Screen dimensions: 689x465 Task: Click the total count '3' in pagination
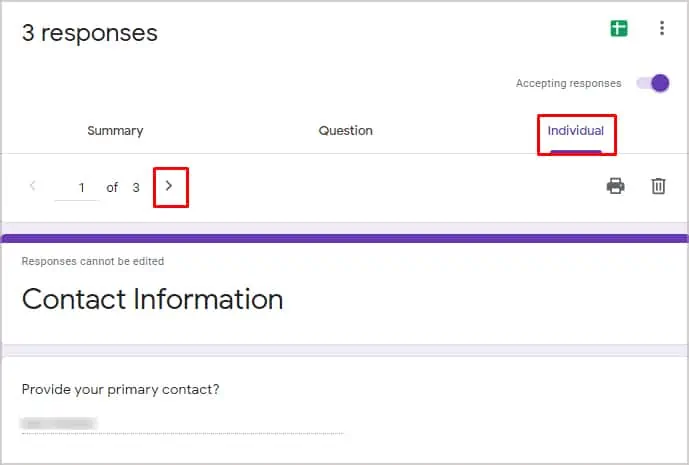136,188
